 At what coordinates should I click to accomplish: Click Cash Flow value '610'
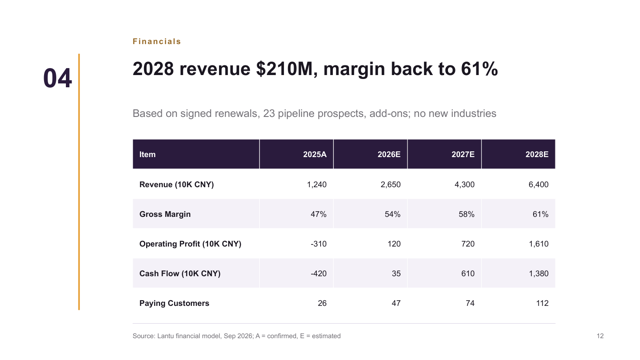[468, 273]
